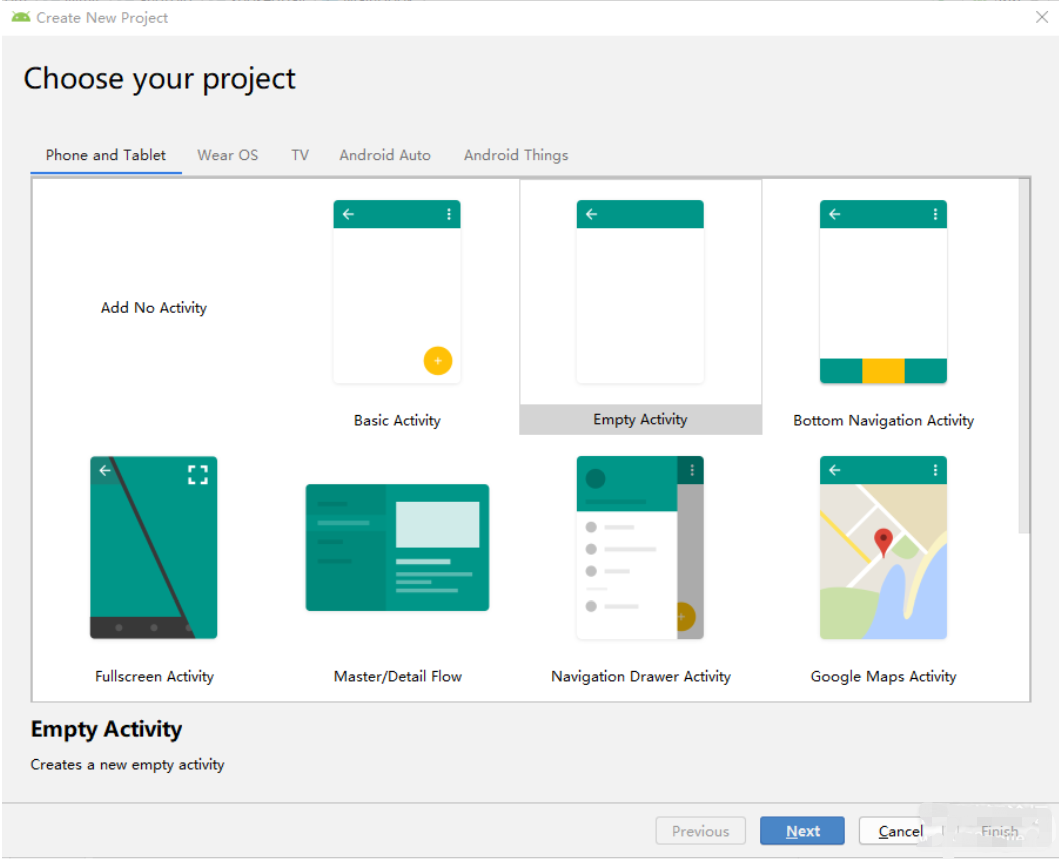This screenshot has height=859, width=1059.
Task: Click the back arrow in Google Maps preview
Action: click(835, 470)
